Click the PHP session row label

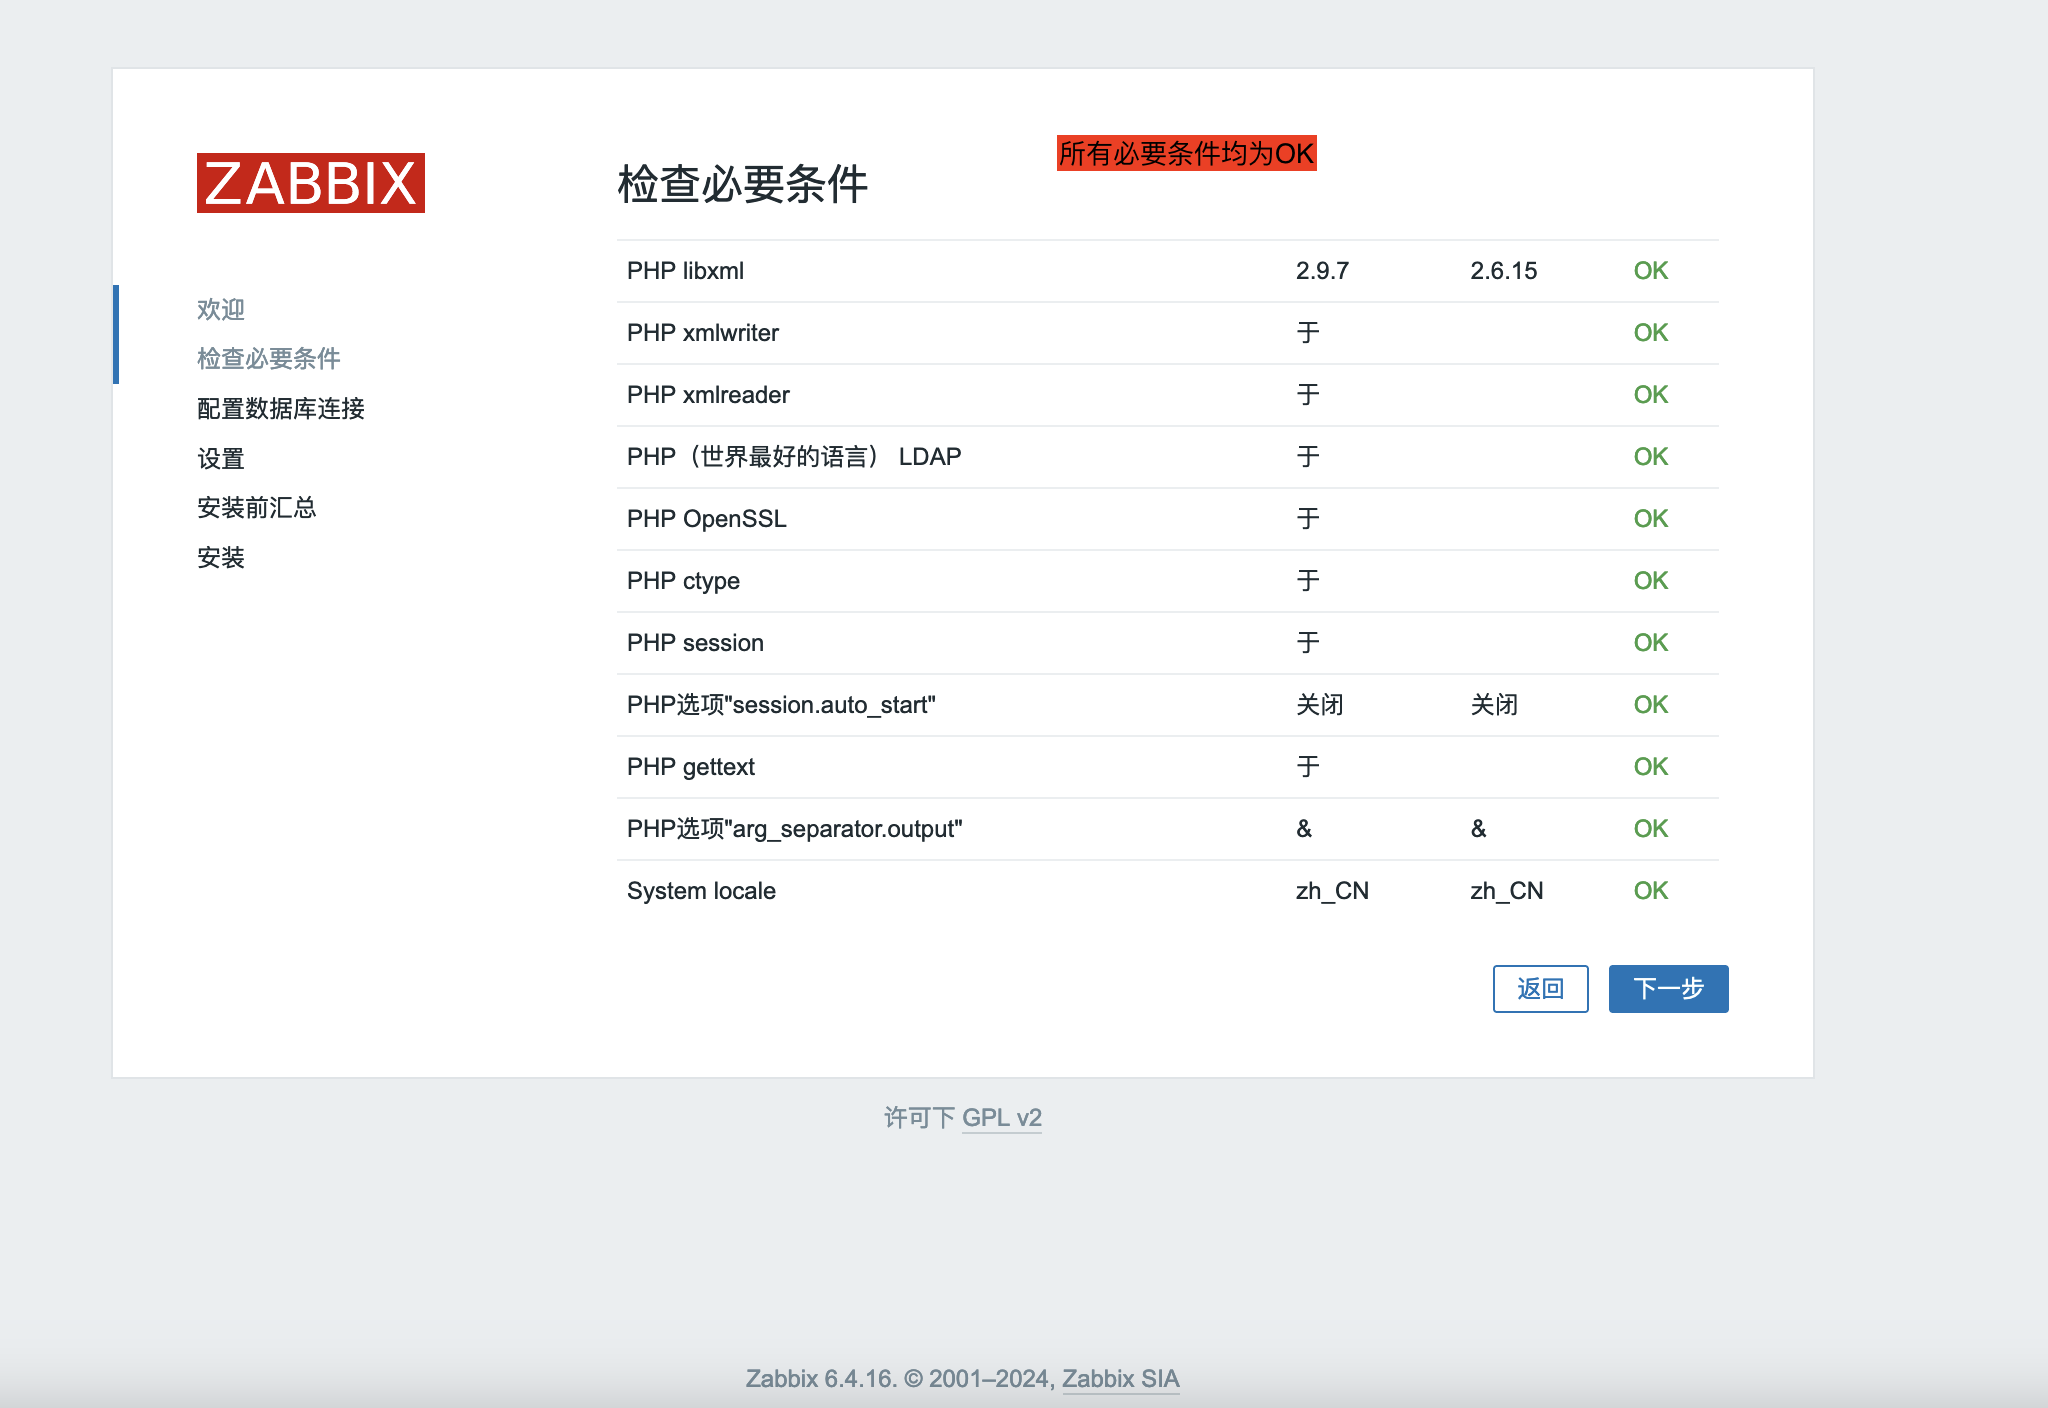(x=695, y=642)
